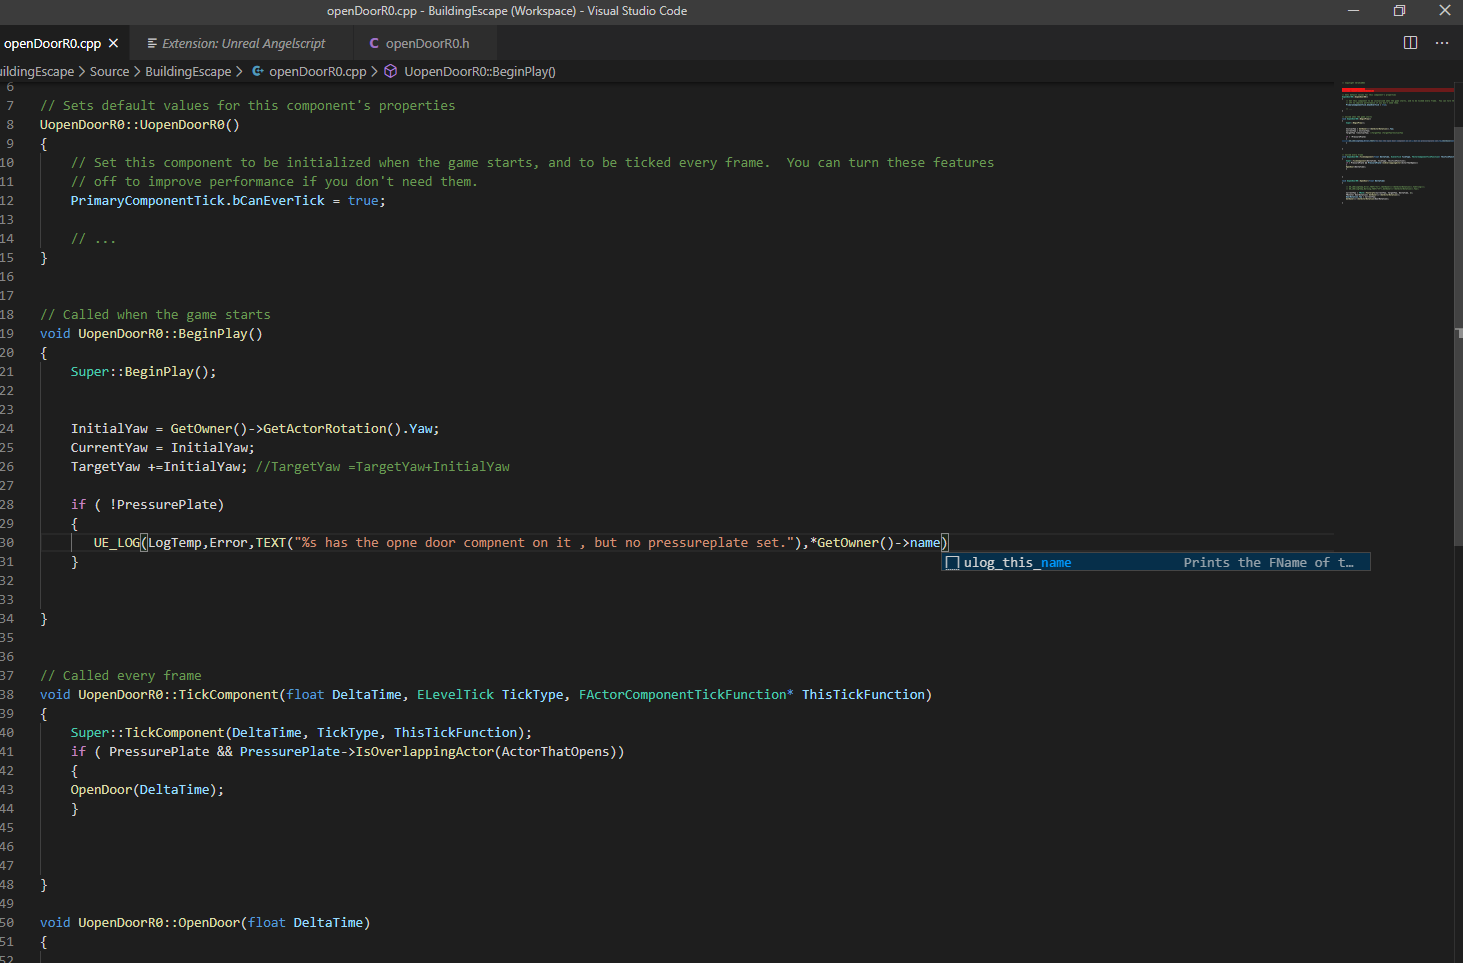Click the snippet icon beside ulog_this_name

[x=953, y=563]
